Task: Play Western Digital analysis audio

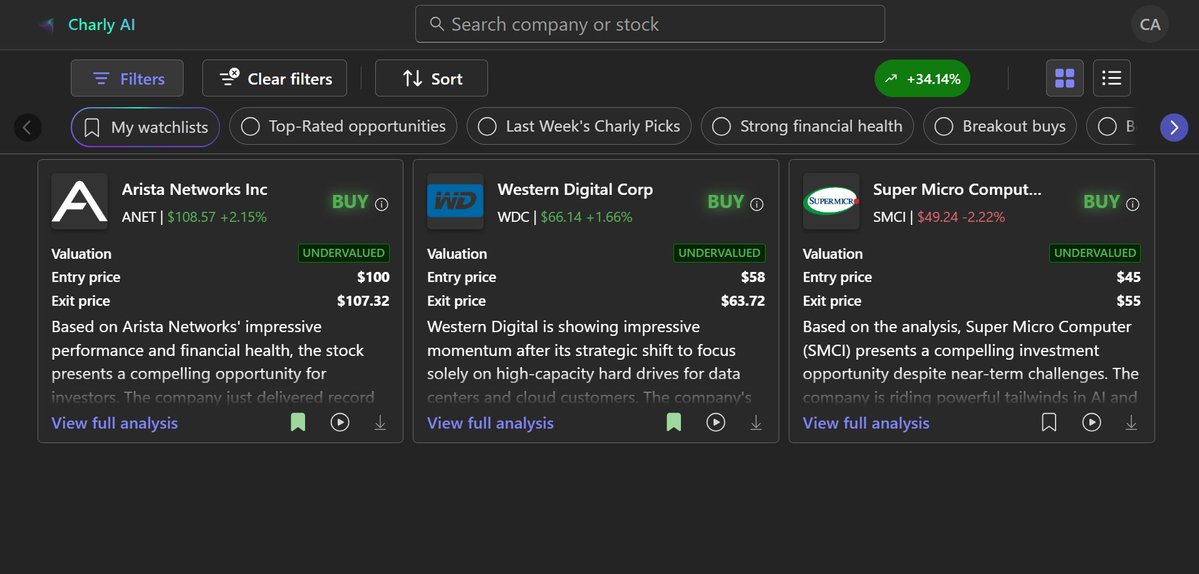Action: 716,422
